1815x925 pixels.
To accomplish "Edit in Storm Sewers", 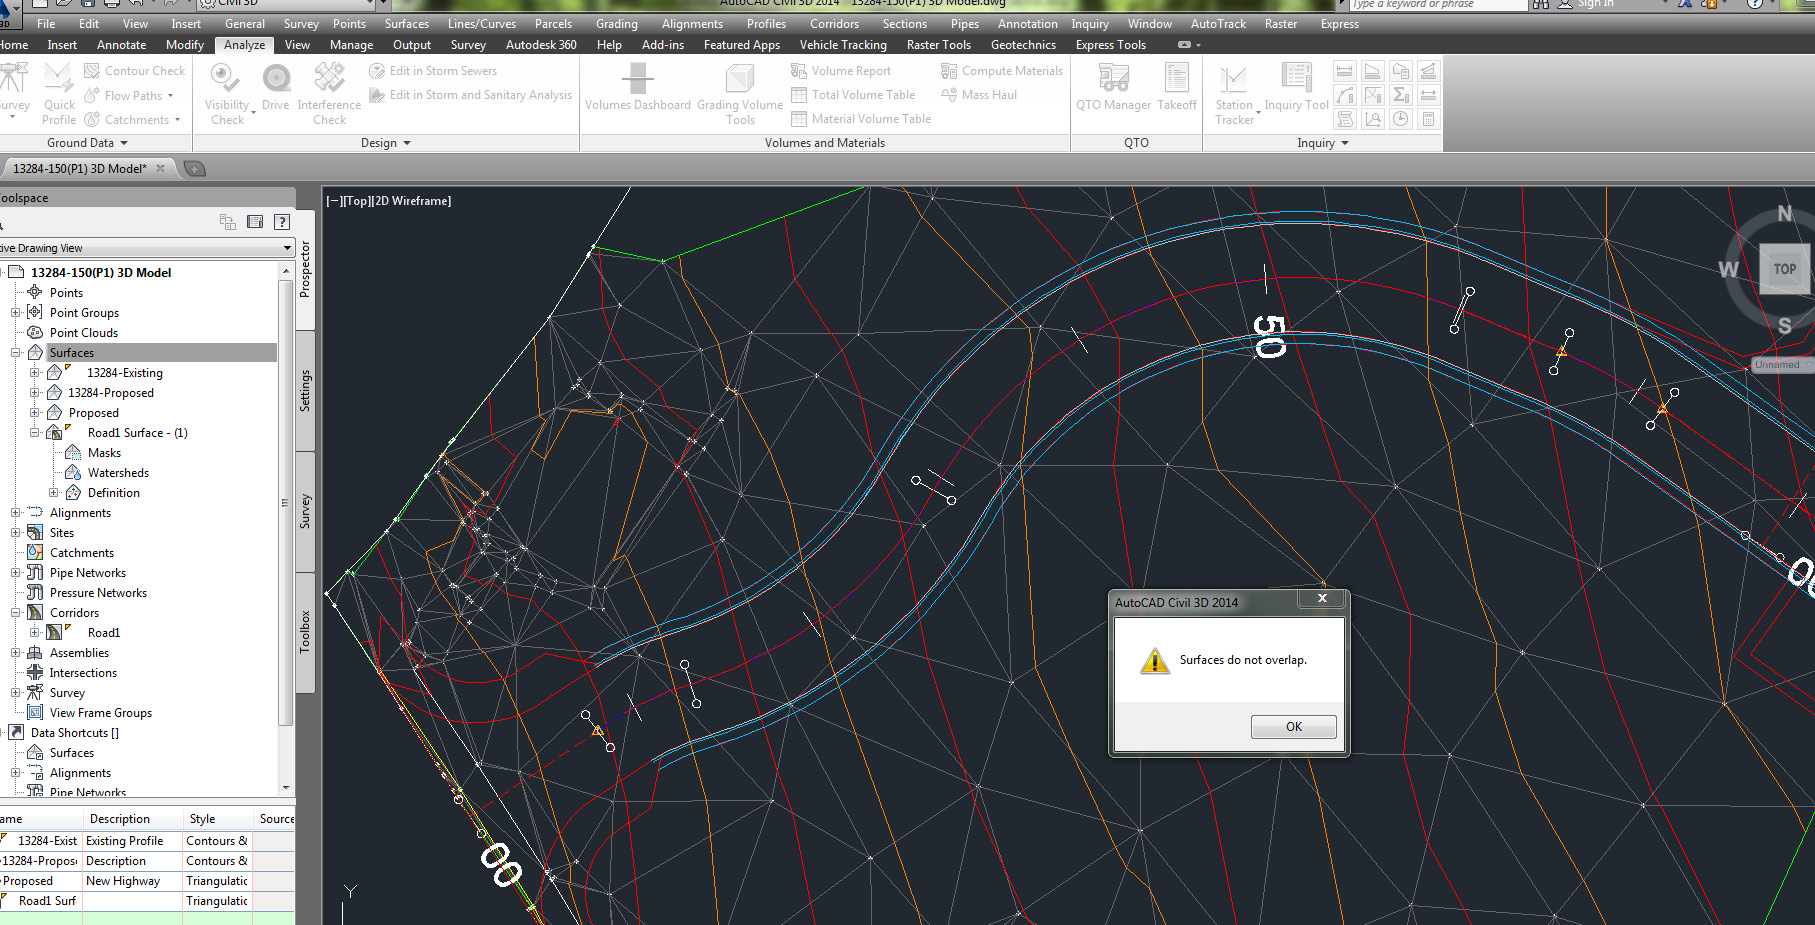I will [x=432, y=71].
